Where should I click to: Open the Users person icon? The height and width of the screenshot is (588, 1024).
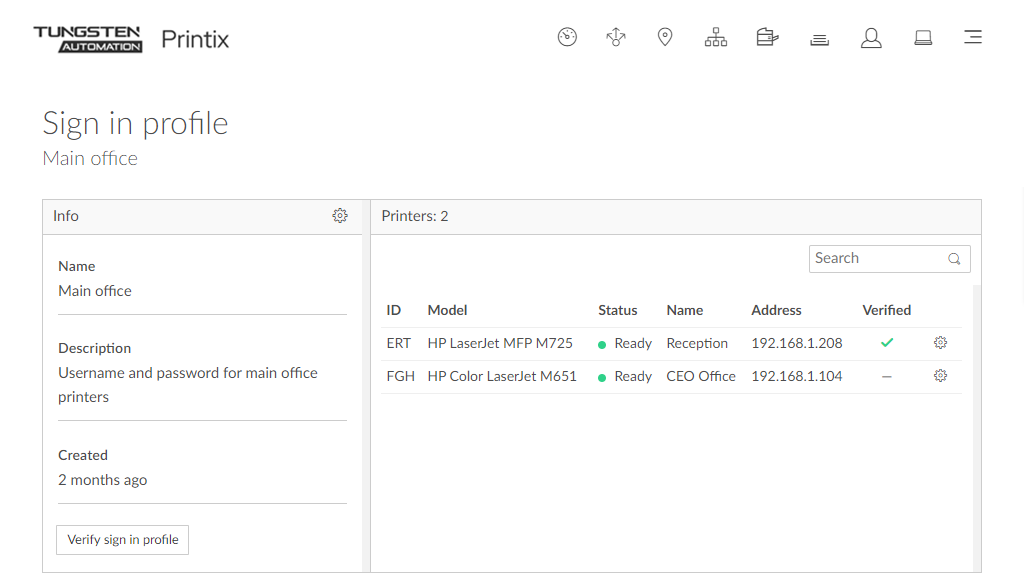coord(871,38)
